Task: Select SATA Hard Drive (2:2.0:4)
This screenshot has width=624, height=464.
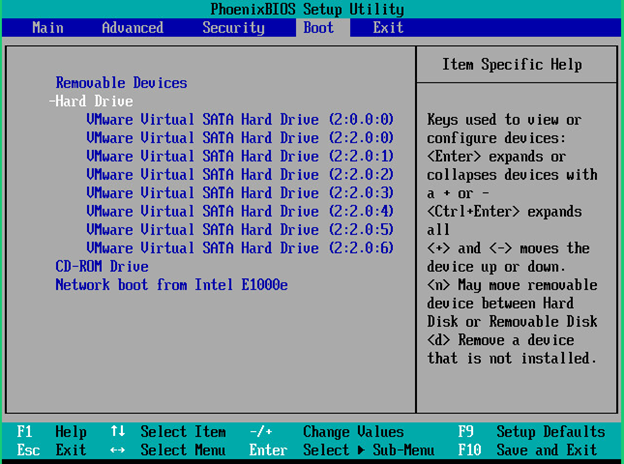Action: tap(240, 211)
